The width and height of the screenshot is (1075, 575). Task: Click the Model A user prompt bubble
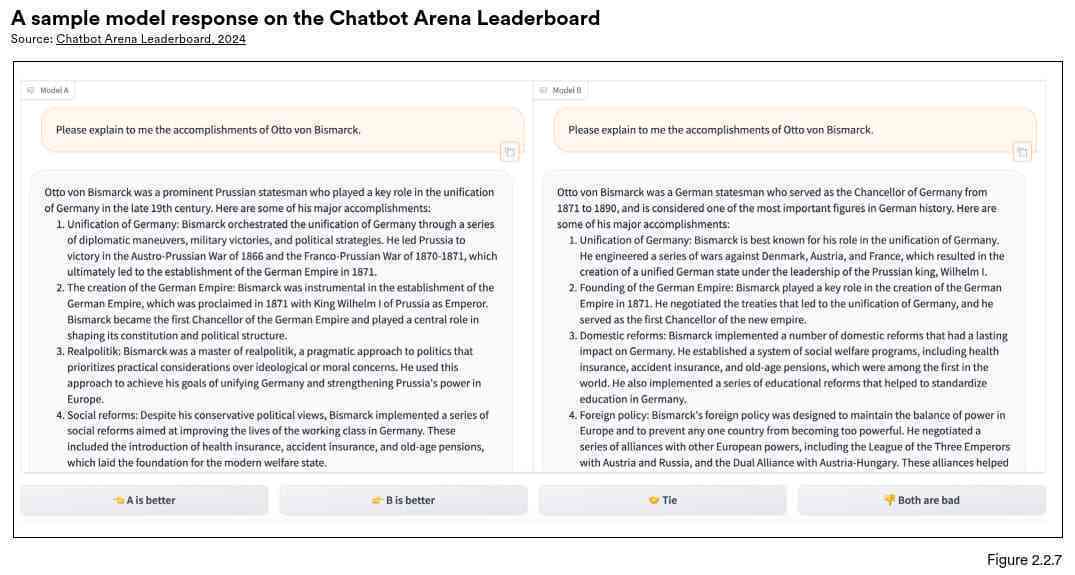point(282,130)
